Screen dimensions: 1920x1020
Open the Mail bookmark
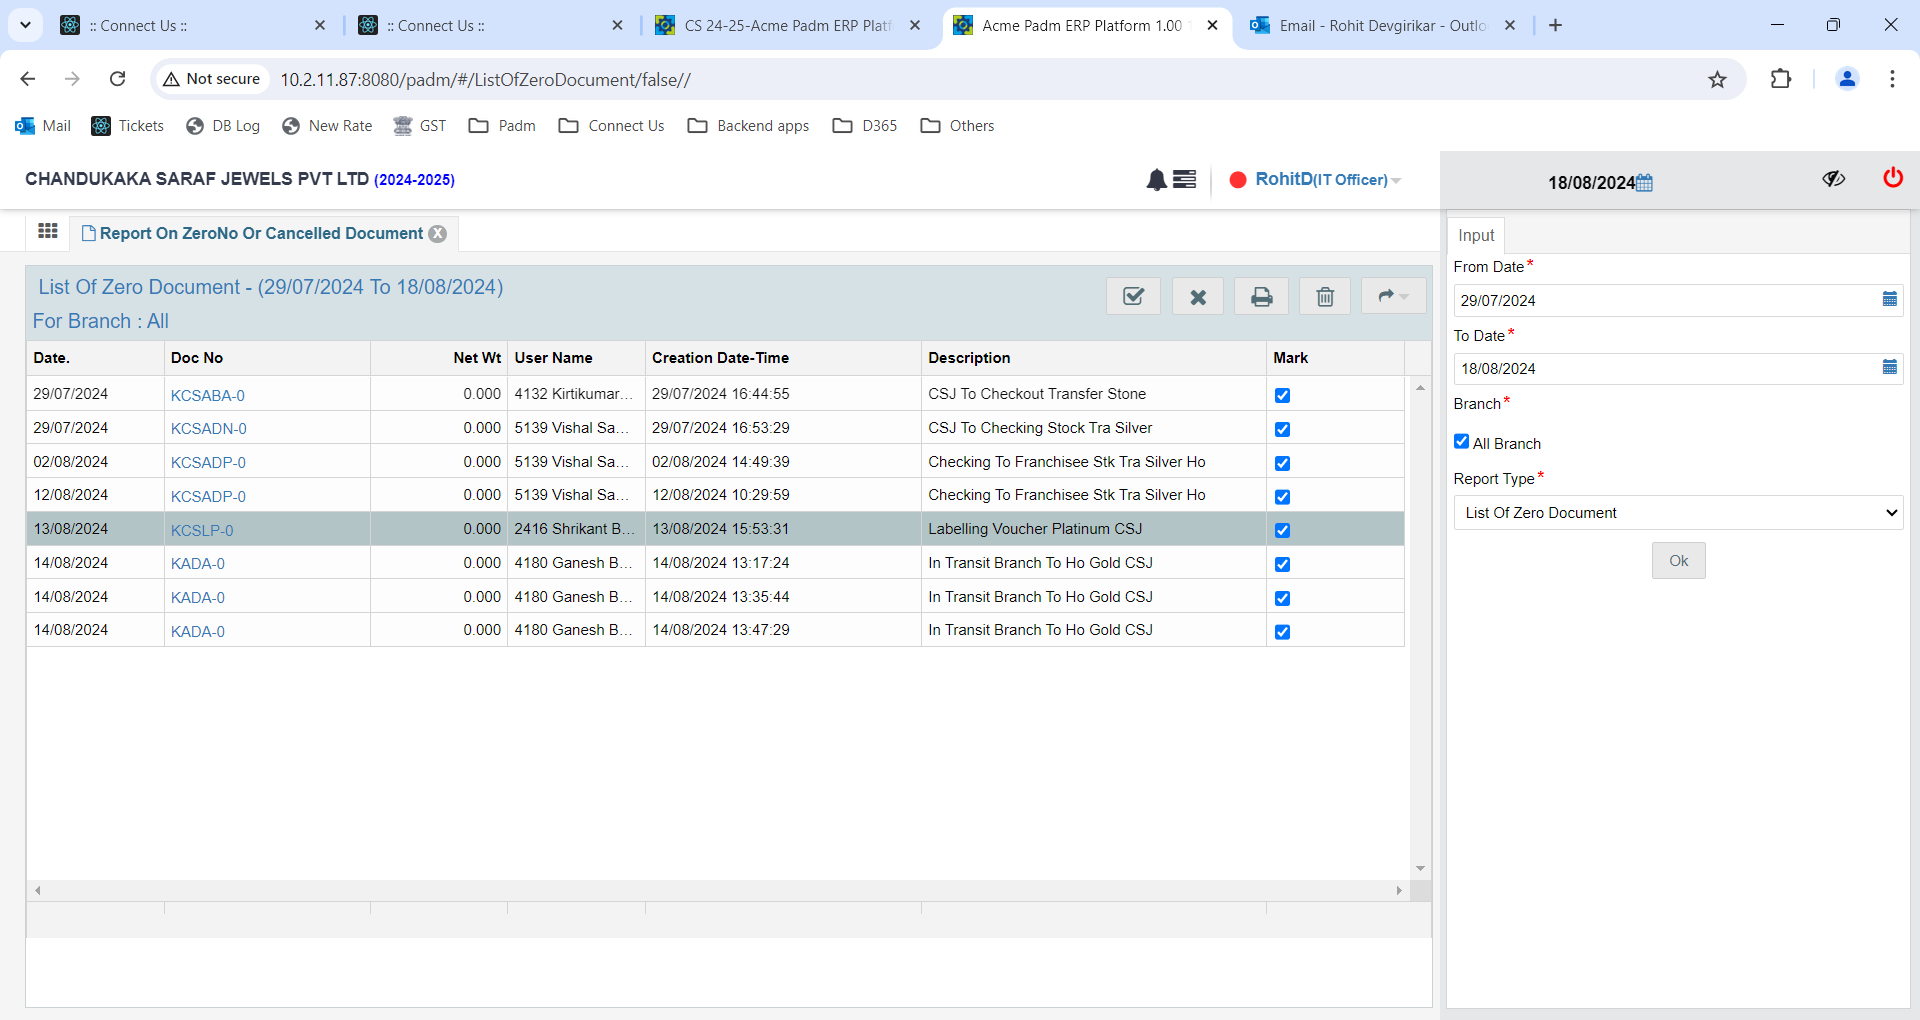(x=43, y=126)
